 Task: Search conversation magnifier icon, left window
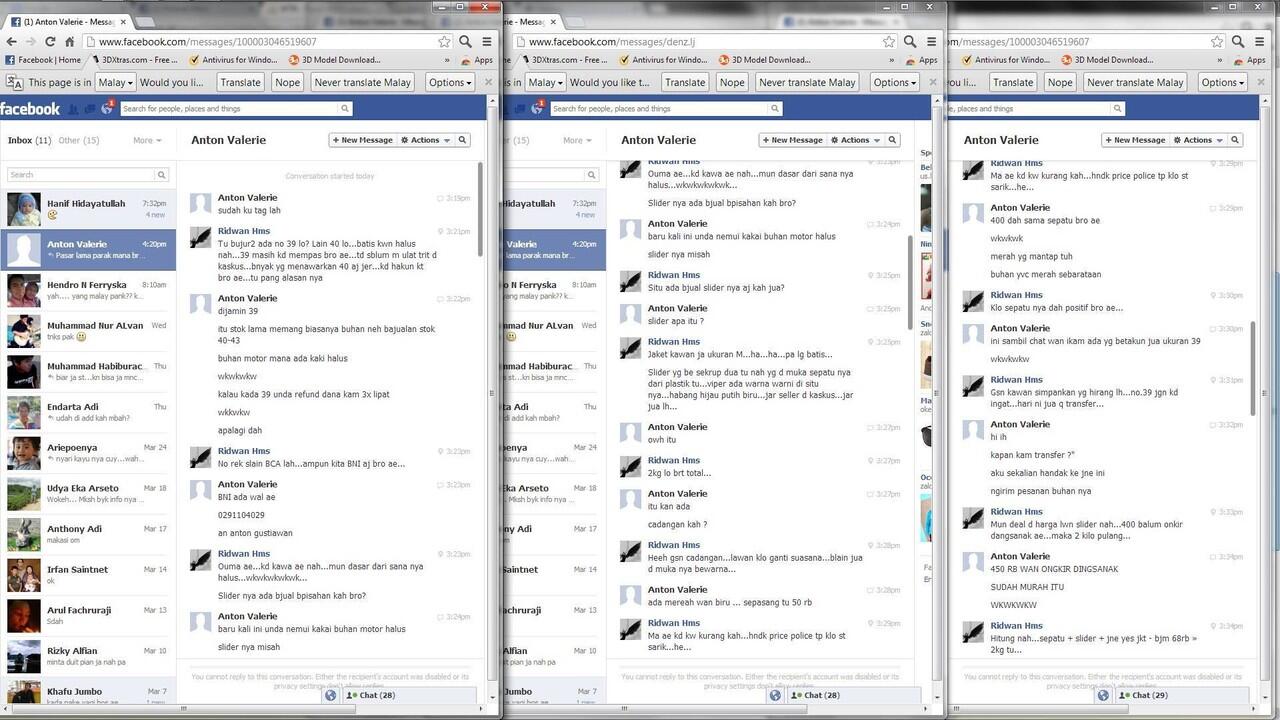[463, 140]
